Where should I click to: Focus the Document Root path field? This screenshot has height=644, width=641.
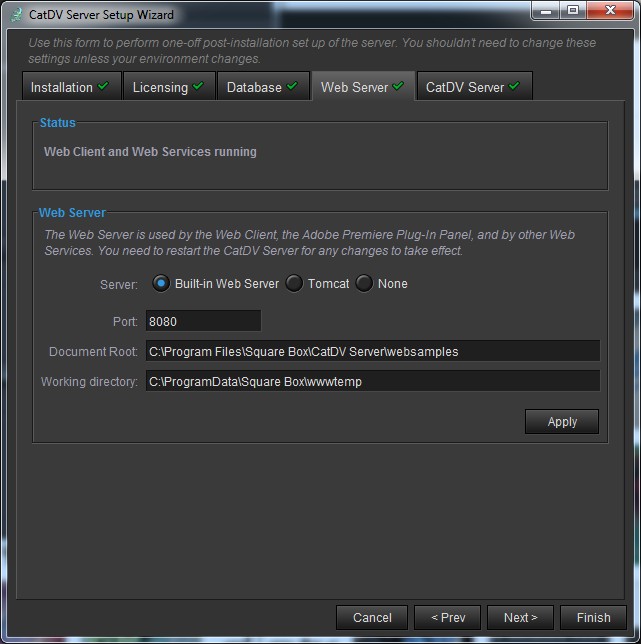(x=373, y=351)
